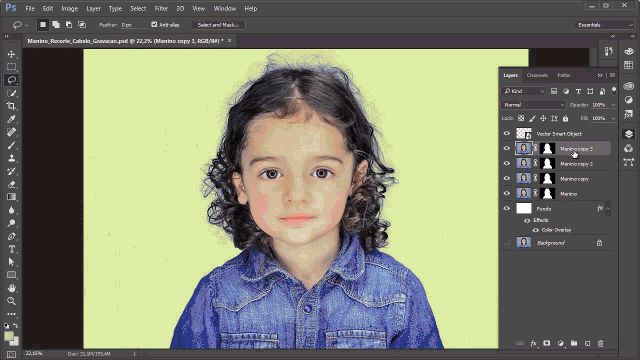
Task: Select the Blur tool
Action: tap(11, 210)
